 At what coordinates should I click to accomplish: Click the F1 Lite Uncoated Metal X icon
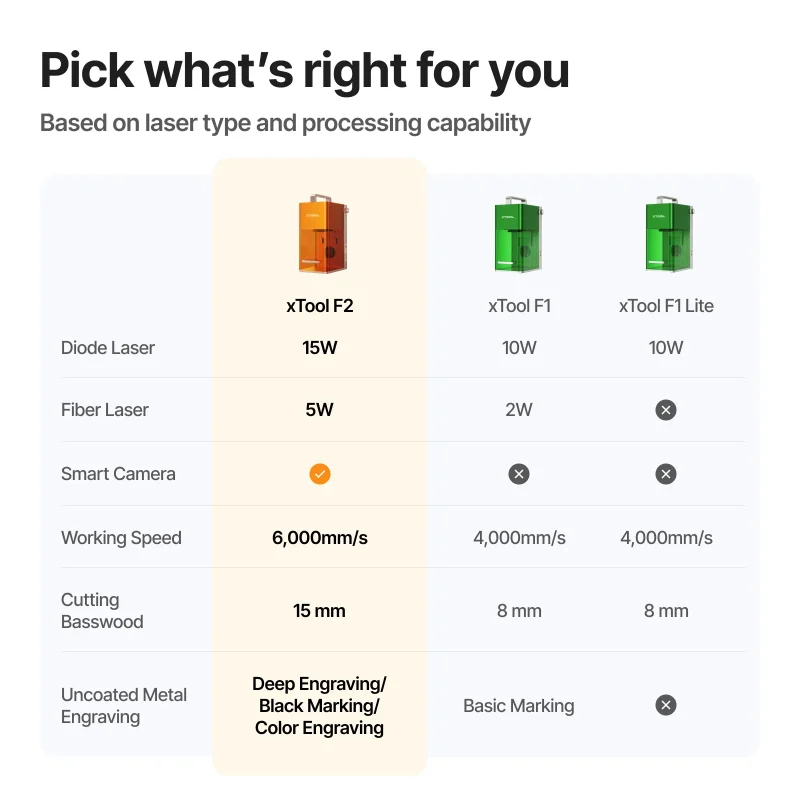coord(666,706)
